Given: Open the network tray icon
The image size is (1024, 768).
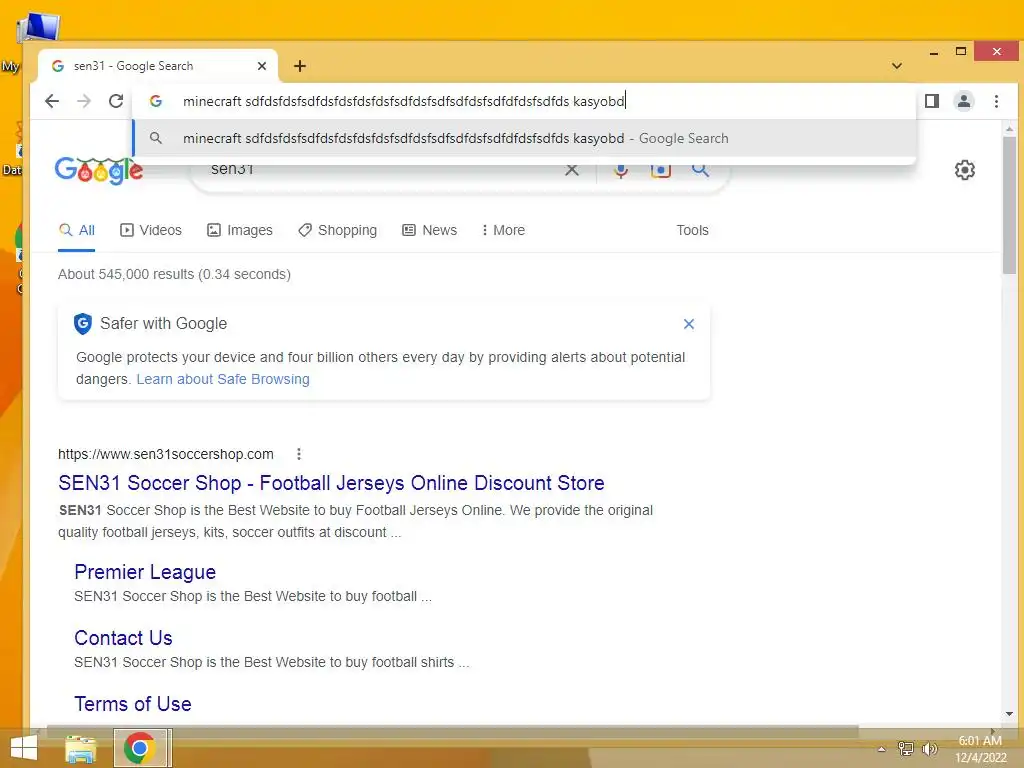Looking at the screenshot, I should pyautogui.click(x=906, y=749).
